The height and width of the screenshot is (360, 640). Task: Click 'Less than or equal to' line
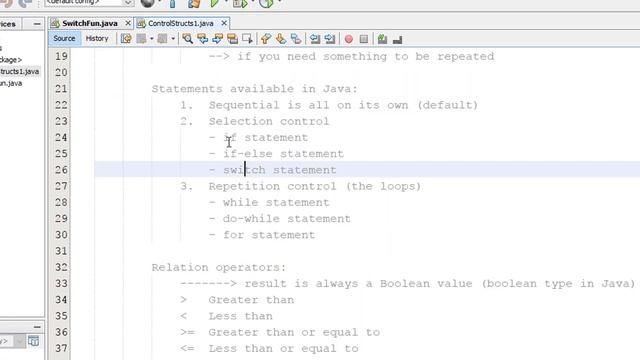pos(283,349)
